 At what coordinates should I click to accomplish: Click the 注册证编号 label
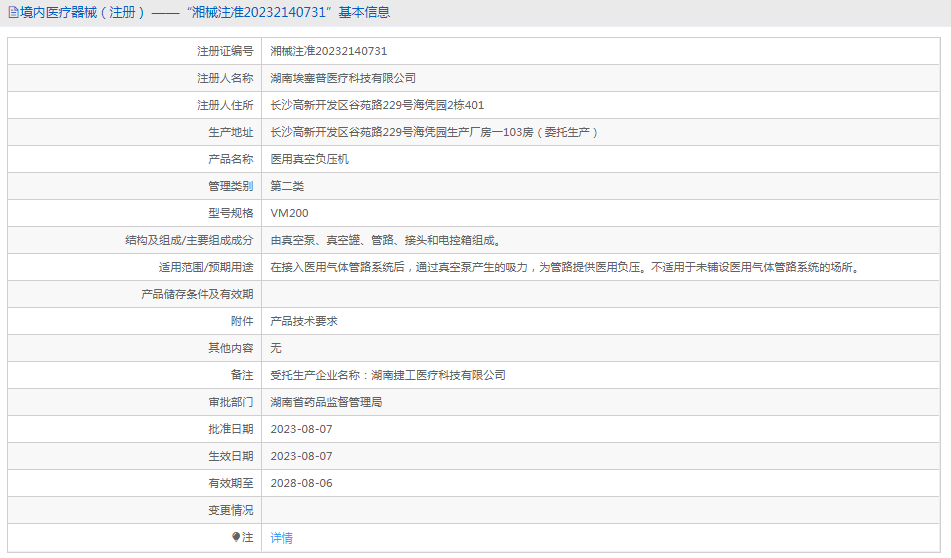225,52
